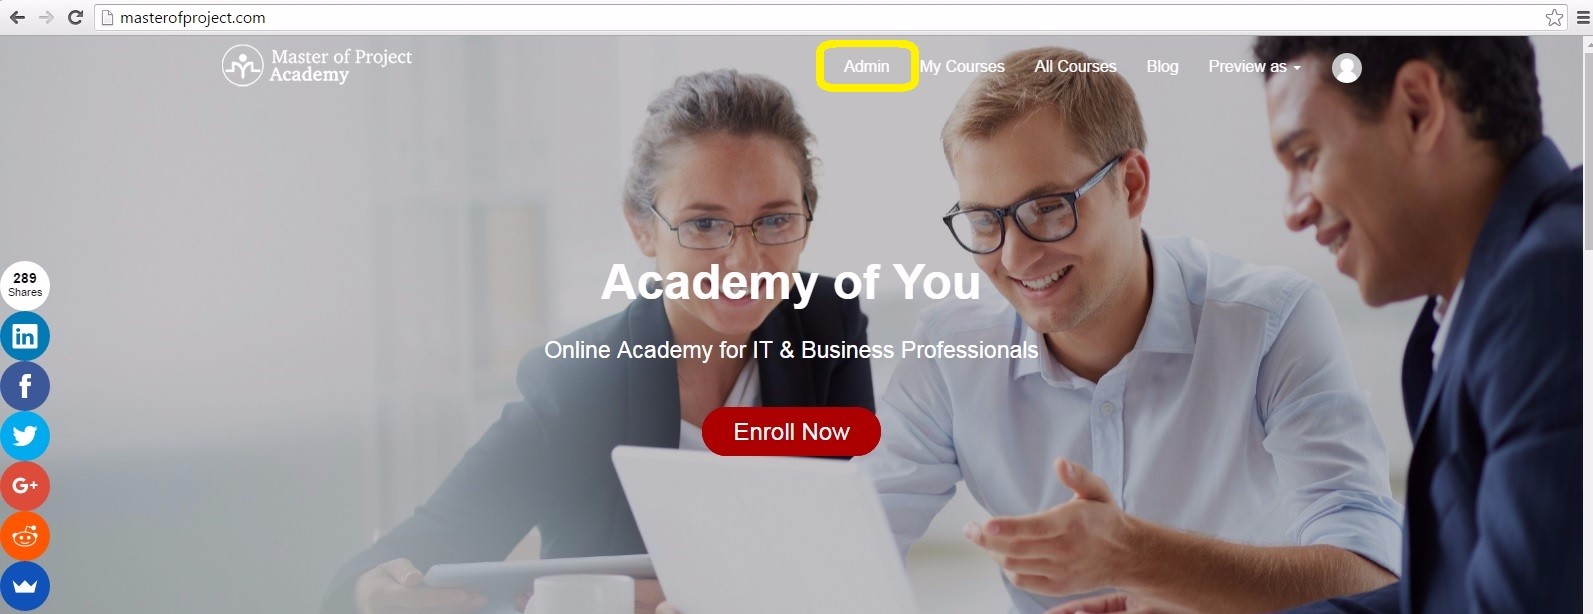Share the page on Facebook

(x=25, y=386)
